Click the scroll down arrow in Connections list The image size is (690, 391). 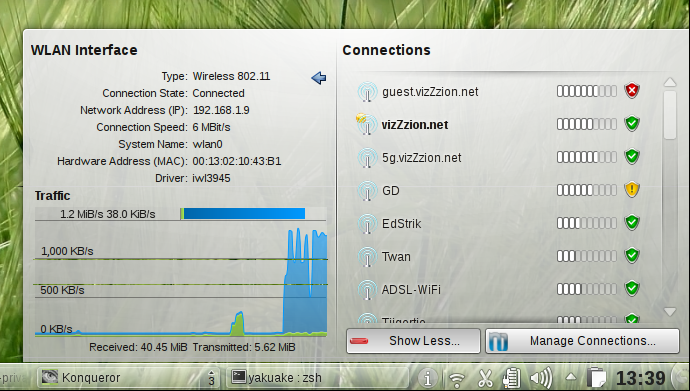[670, 311]
